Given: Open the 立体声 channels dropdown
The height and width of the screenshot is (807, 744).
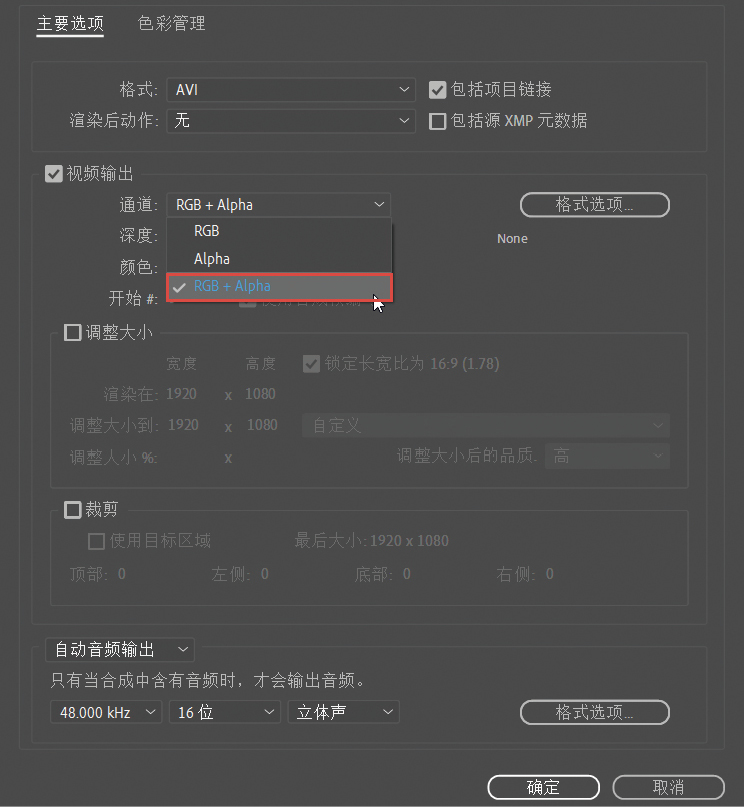Looking at the screenshot, I should [344, 712].
